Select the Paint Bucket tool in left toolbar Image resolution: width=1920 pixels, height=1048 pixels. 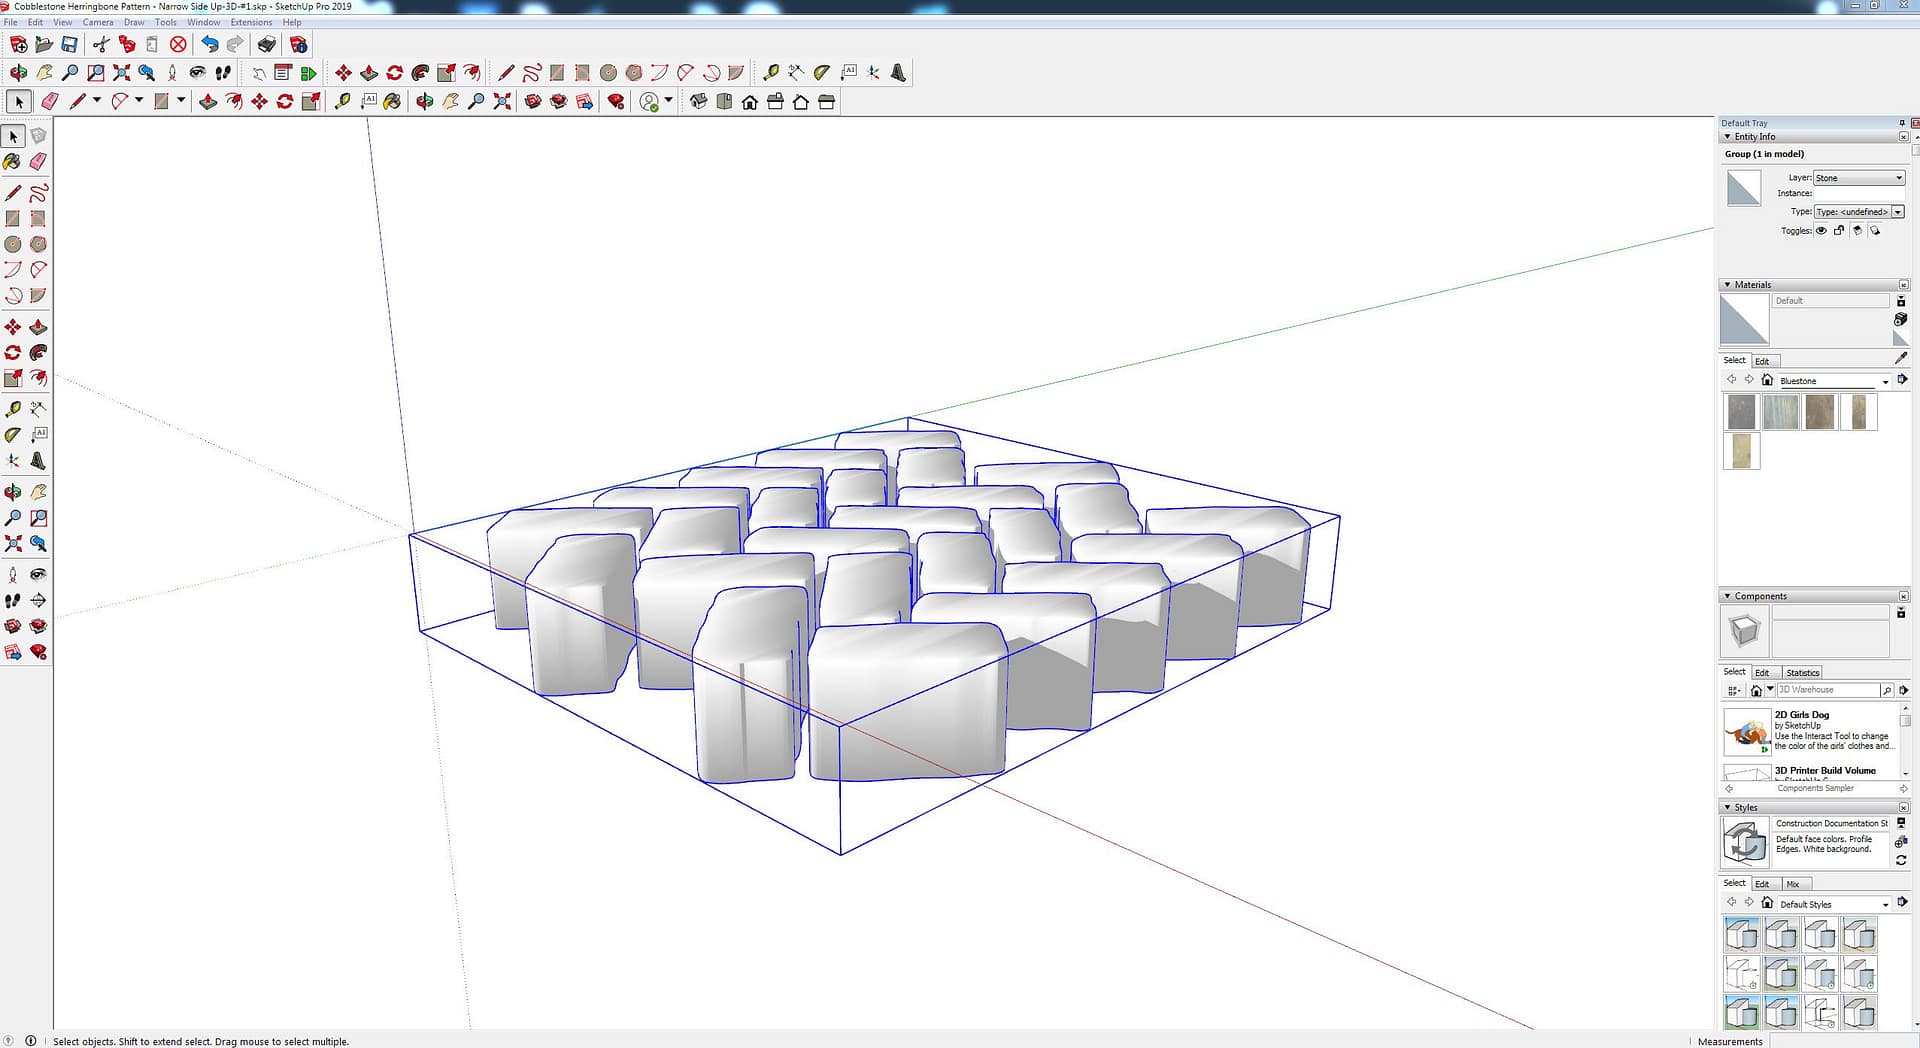coord(13,161)
